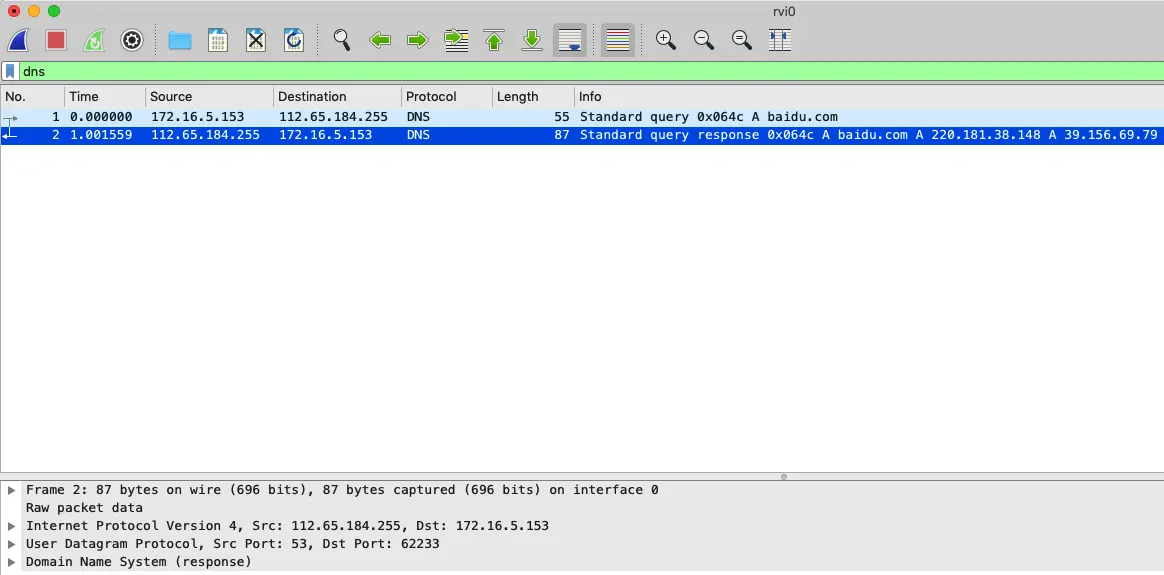Select the Frame 2: 87 bytes line
Image resolution: width=1164 pixels, height=575 pixels.
tap(342, 490)
